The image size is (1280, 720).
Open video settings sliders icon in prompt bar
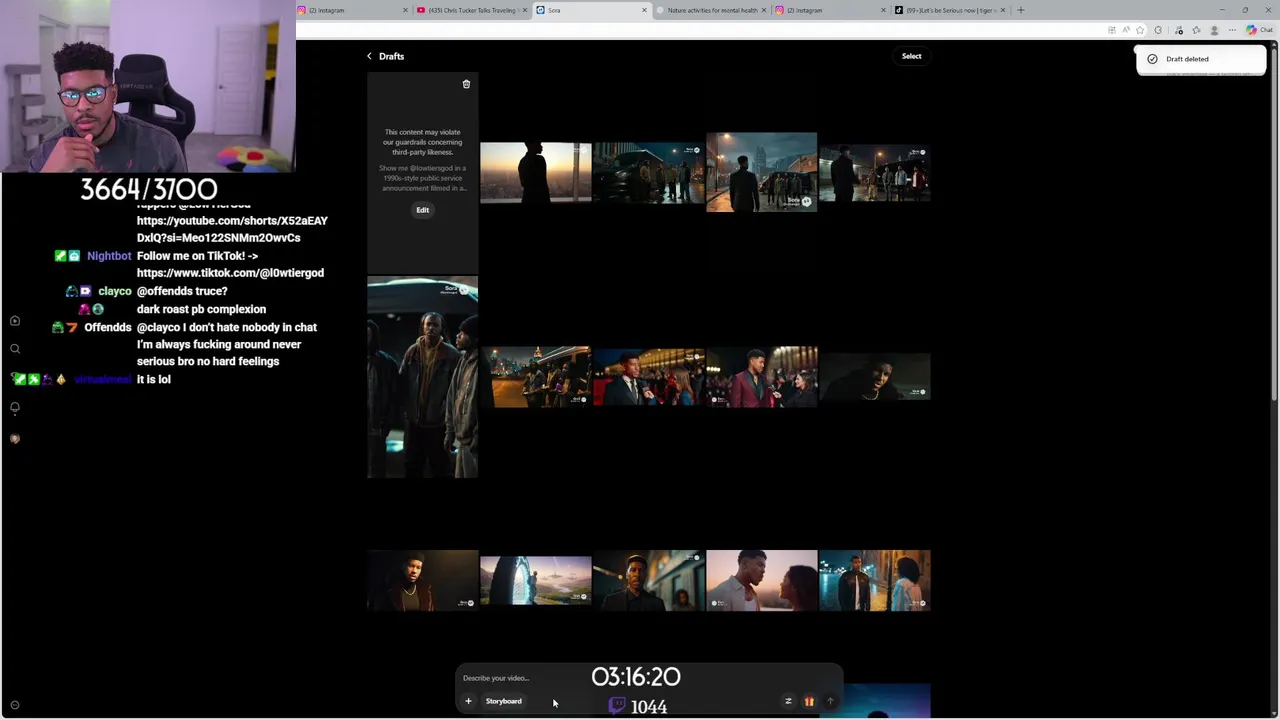(x=788, y=701)
